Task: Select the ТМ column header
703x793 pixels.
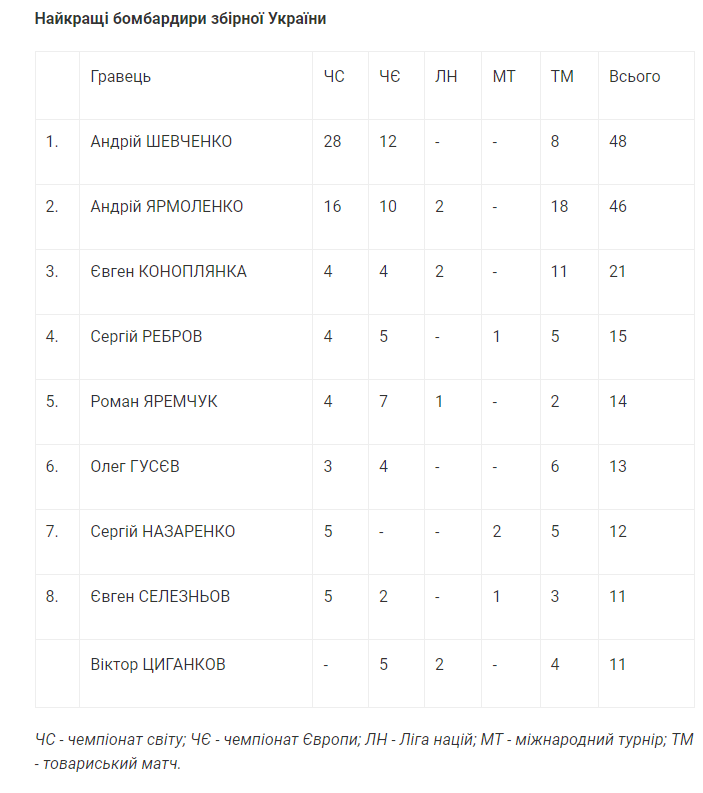Action: (x=562, y=77)
